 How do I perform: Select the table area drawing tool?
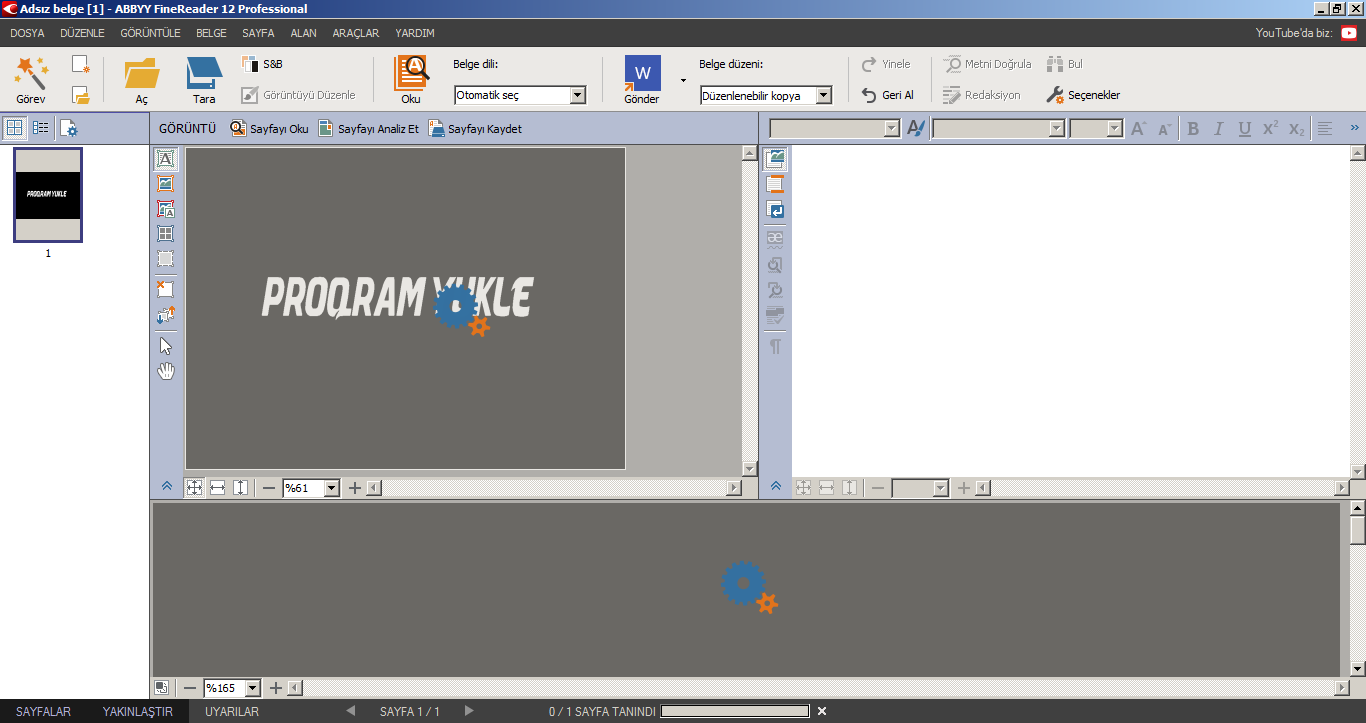(x=166, y=234)
